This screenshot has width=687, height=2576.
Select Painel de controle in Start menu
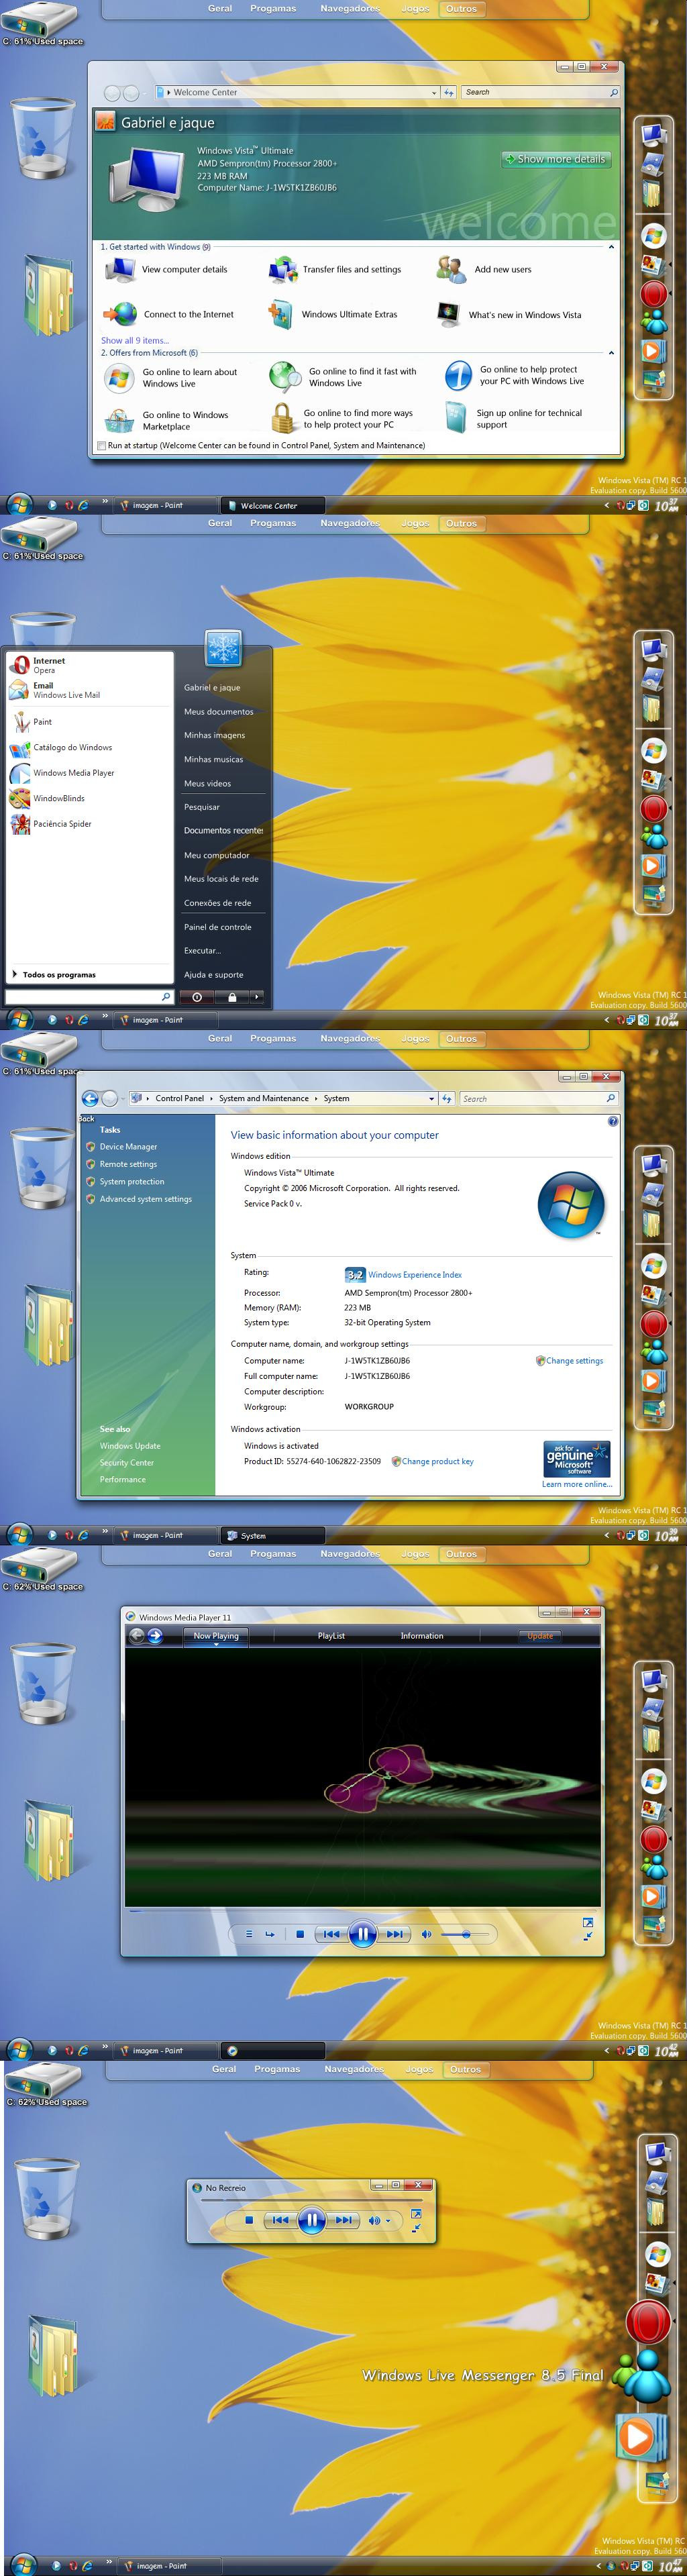tap(218, 927)
